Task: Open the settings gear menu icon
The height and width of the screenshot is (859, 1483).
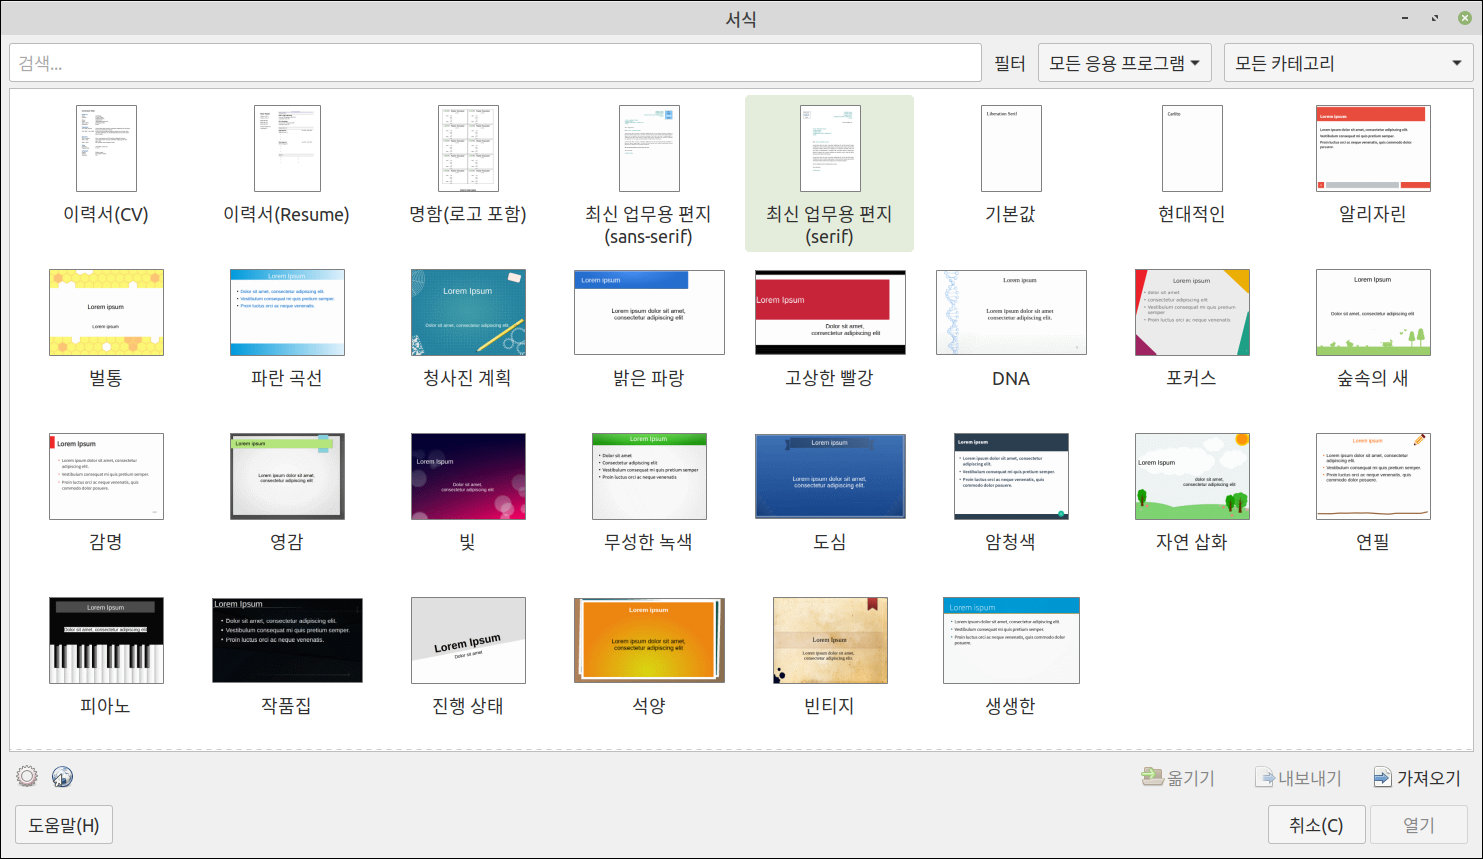Action: (27, 777)
